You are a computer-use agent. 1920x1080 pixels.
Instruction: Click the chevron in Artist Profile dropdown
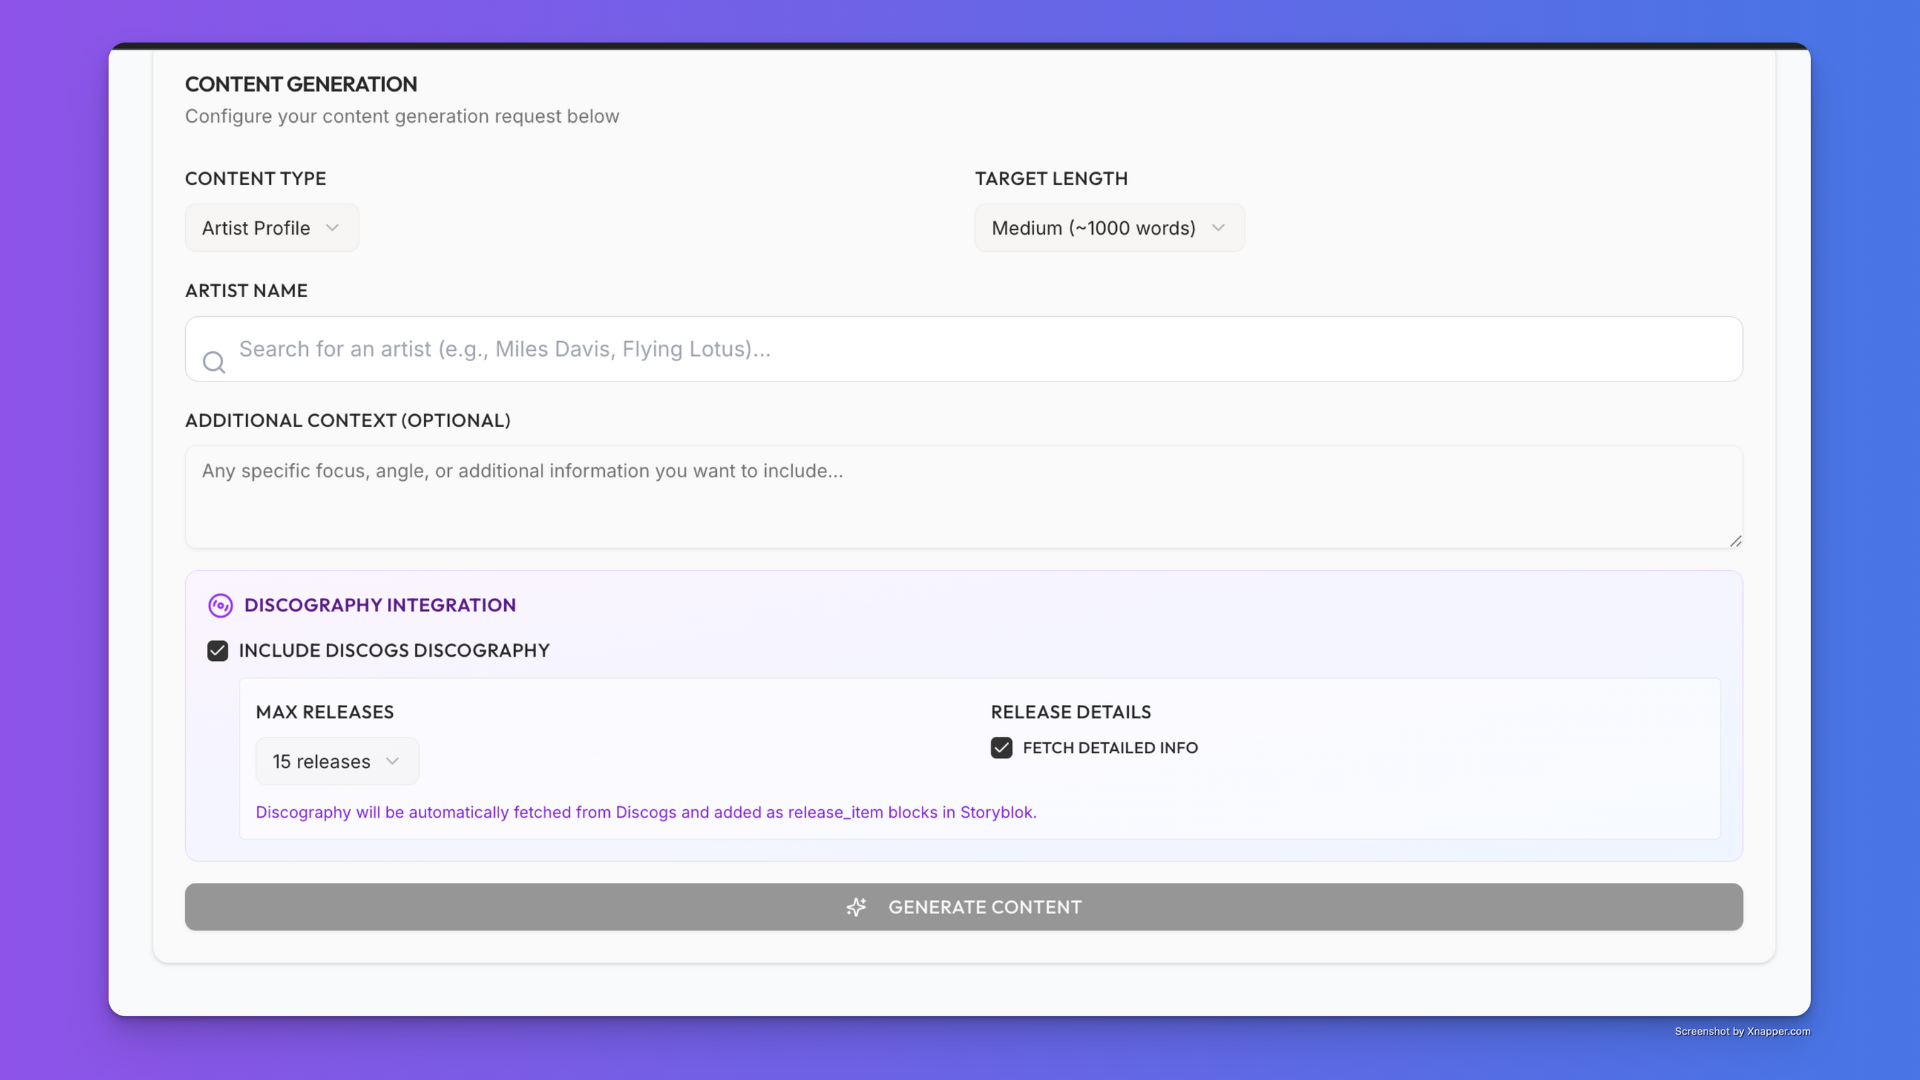333,228
